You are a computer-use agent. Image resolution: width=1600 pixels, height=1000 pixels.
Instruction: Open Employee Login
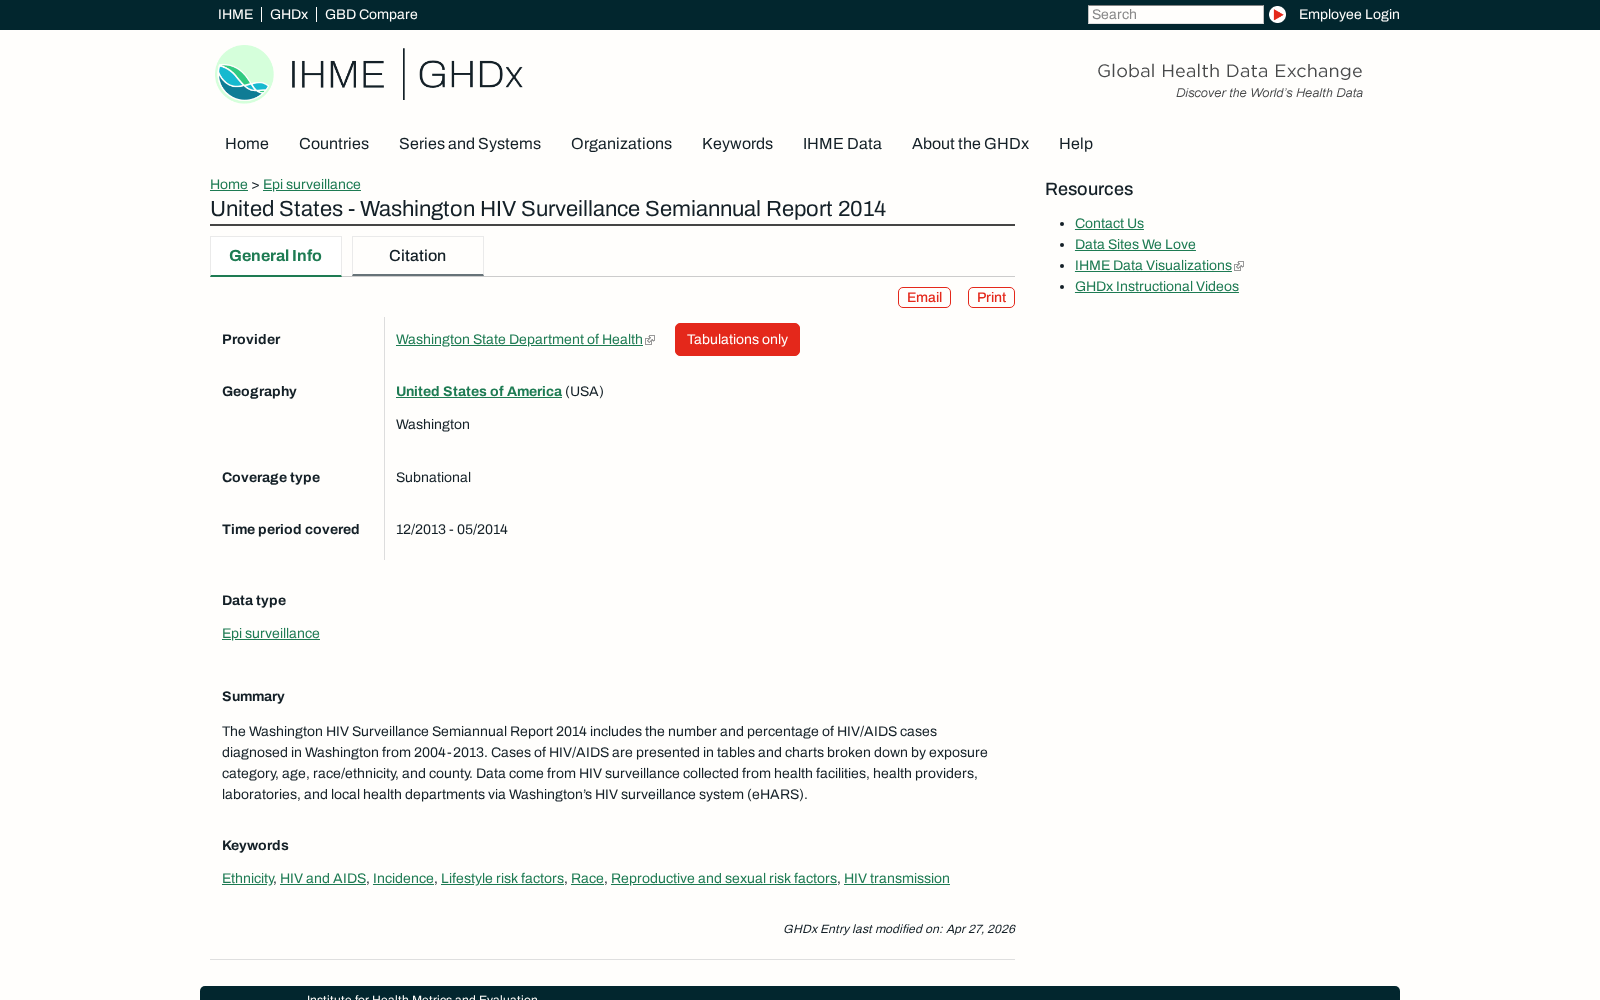1349,15
